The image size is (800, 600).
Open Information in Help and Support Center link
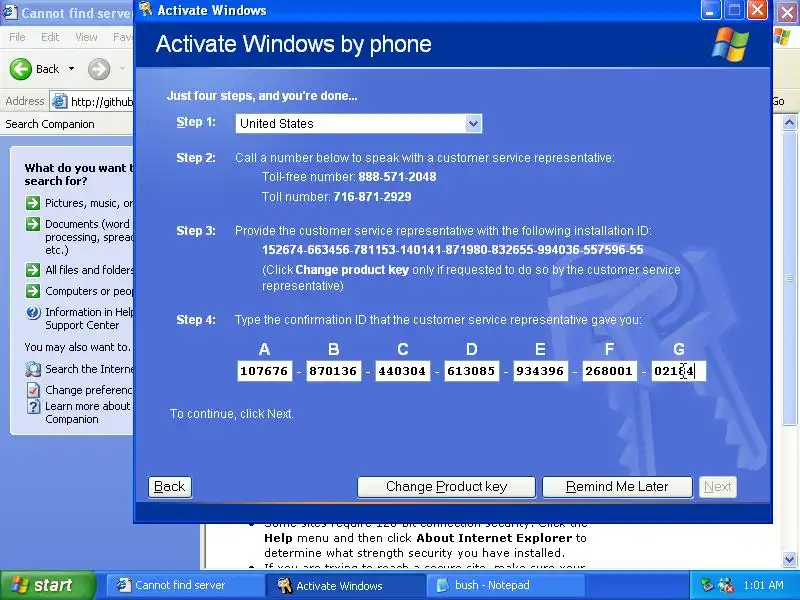[x=89, y=318]
